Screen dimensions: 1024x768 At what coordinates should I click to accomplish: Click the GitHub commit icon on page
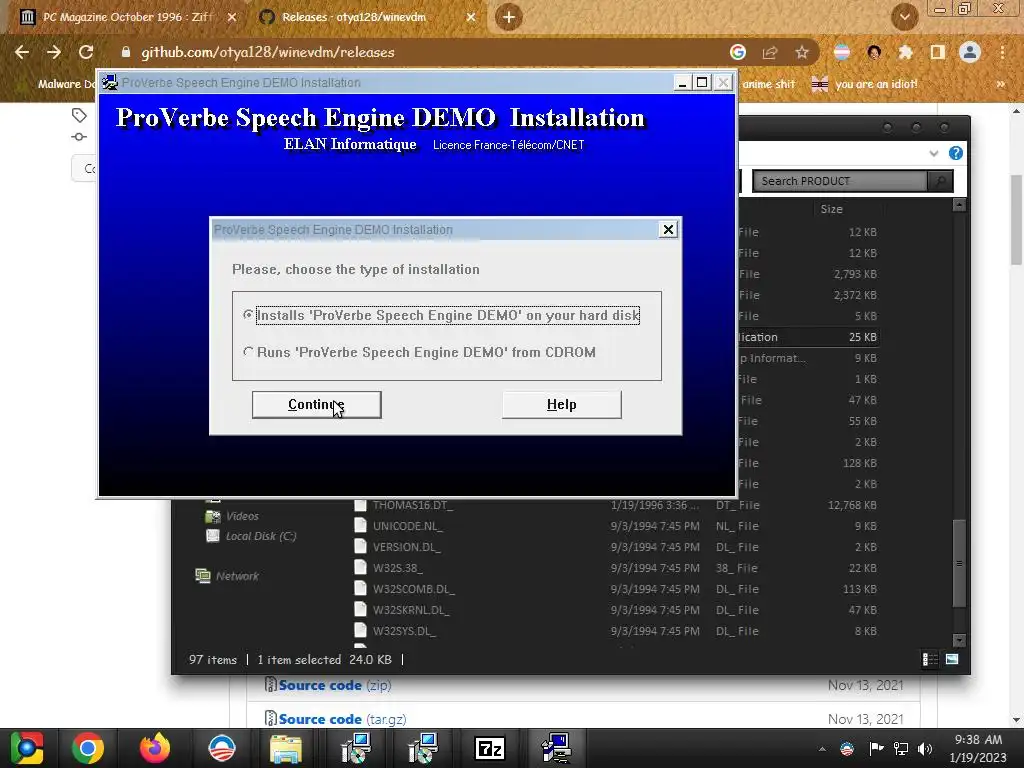[x=79, y=136]
